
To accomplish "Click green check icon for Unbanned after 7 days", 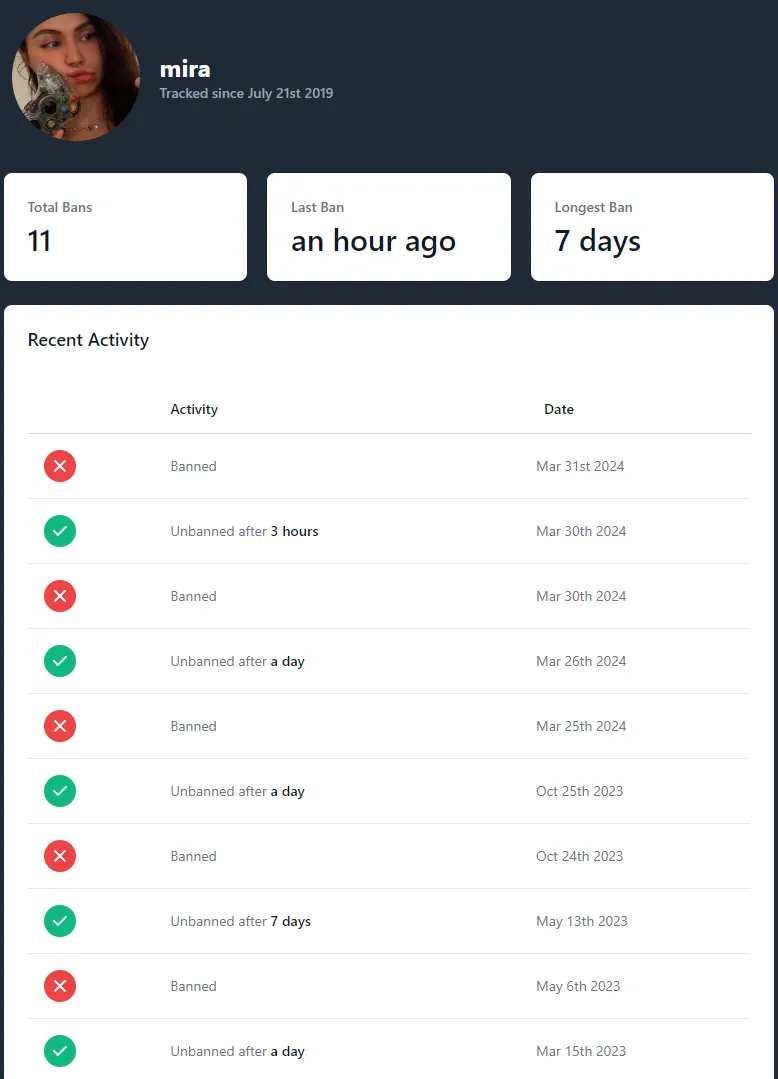I will coord(60,921).
